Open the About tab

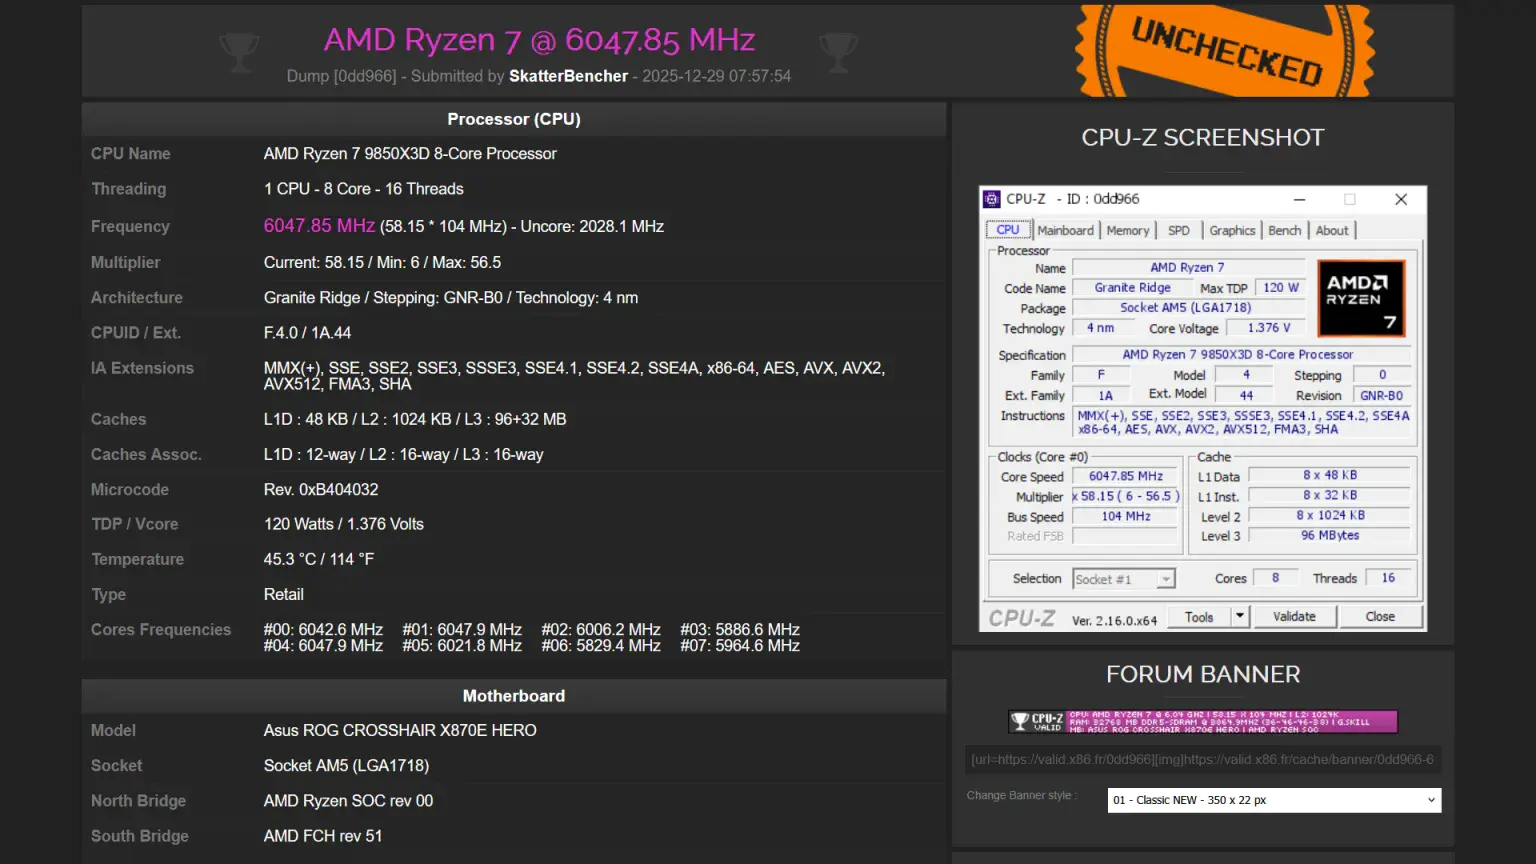coord(1332,230)
